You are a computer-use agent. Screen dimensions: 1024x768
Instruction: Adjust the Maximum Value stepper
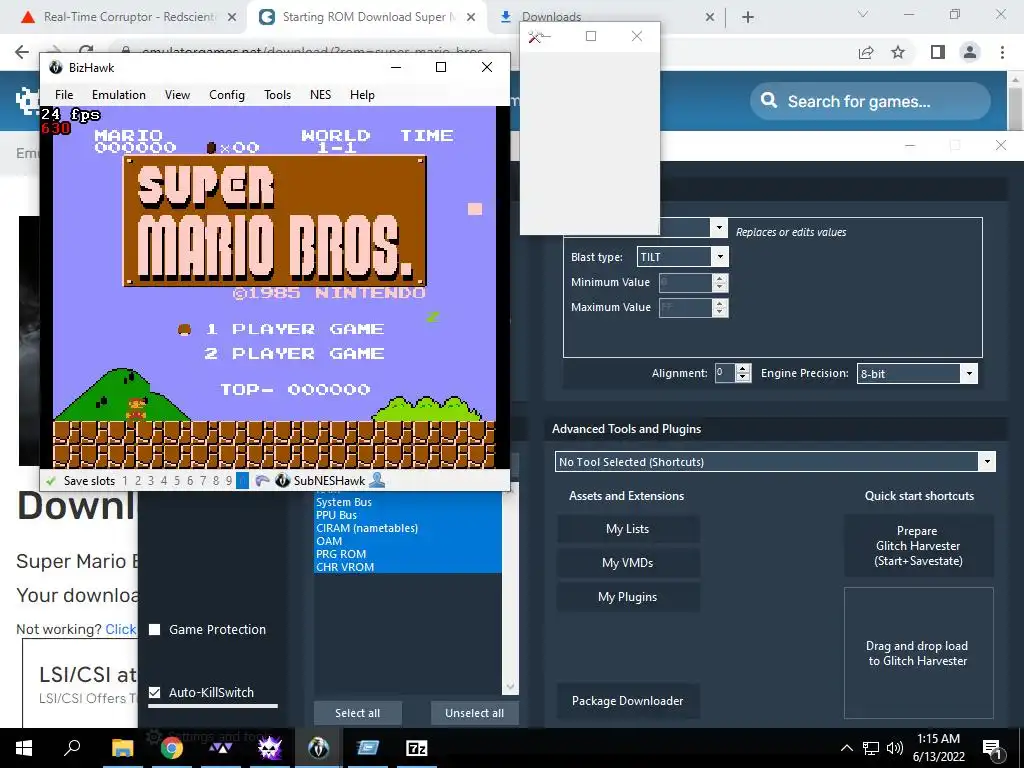coord(720,308)
